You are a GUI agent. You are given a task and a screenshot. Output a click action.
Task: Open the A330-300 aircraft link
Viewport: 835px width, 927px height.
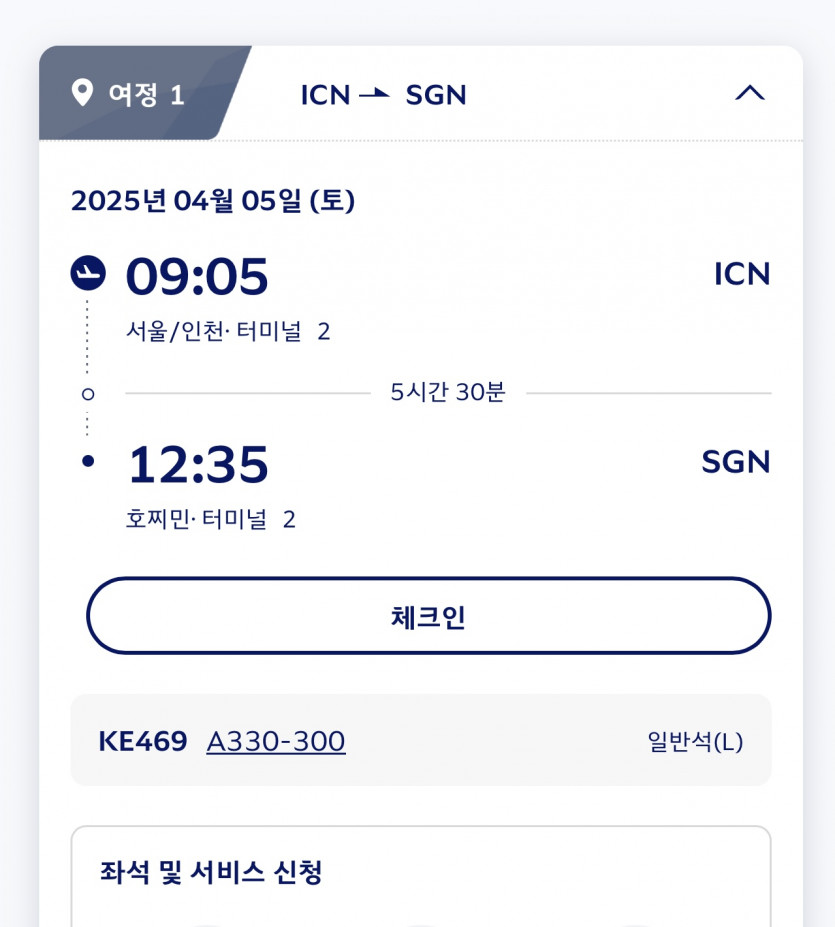(276, 741)
